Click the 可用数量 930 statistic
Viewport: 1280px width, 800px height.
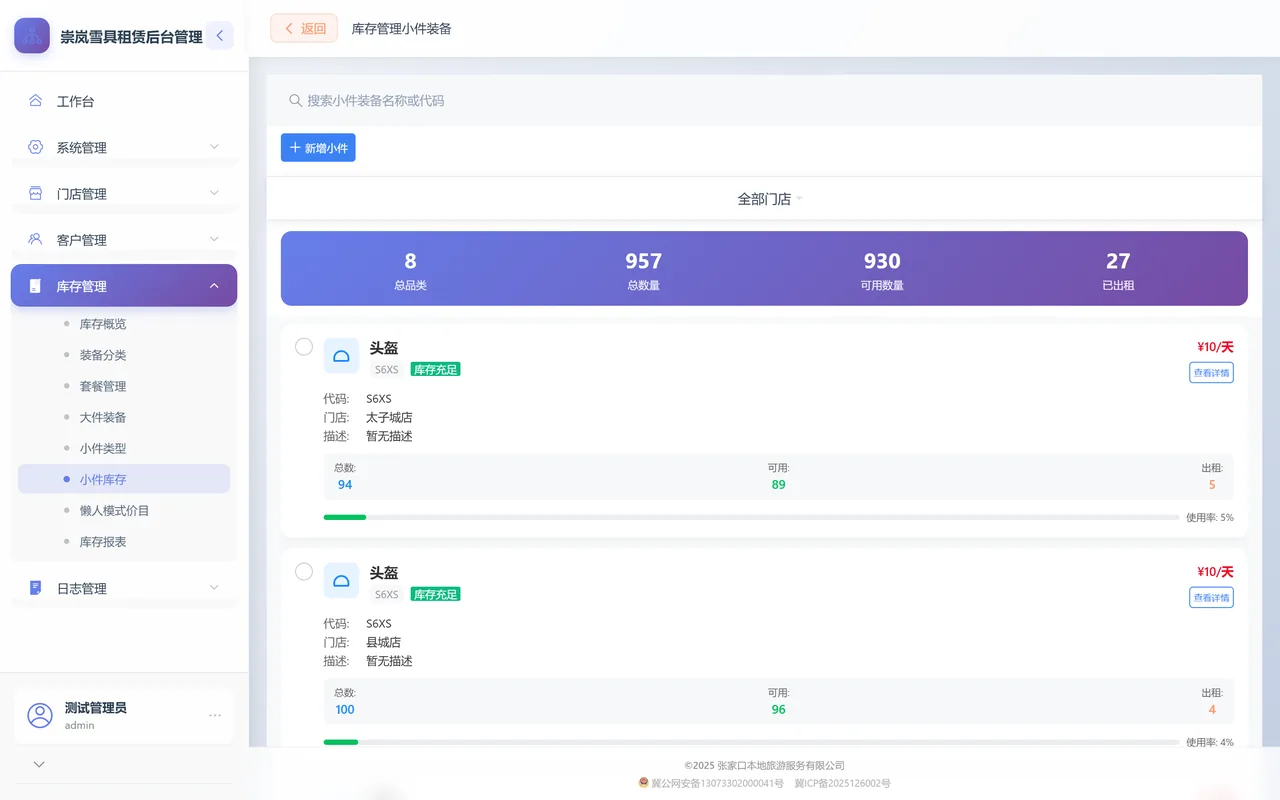[x=882, y=270]
